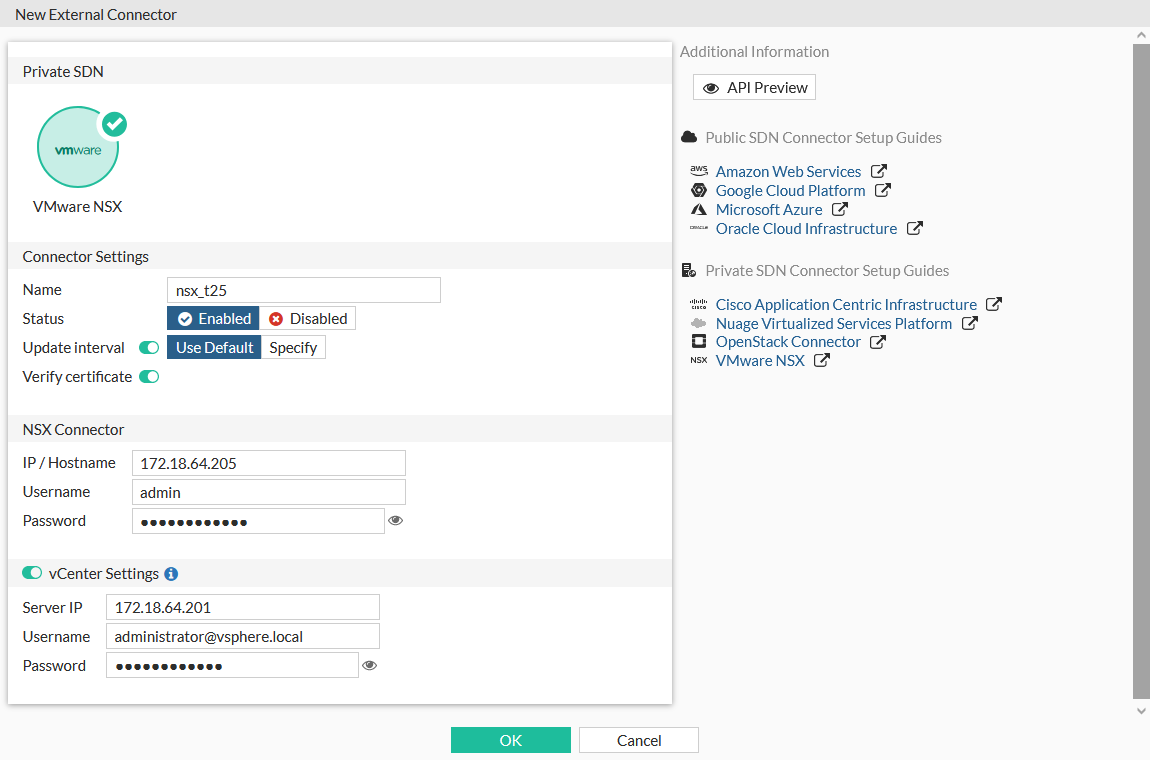Image resolution: width=1150 pixels, height=760 pixels.
Task: Toggle the Verify certificate switch
Action: tap(149, 377)
